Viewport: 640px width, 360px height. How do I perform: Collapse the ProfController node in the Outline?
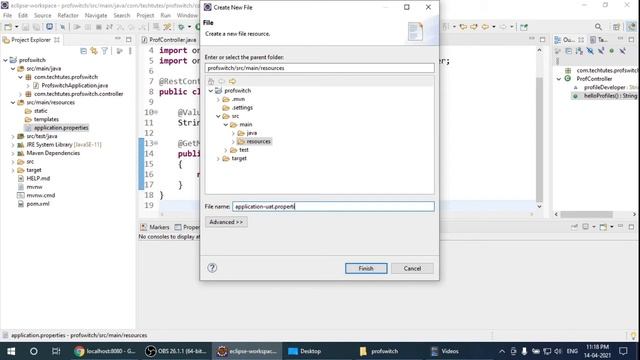(559, 79)
